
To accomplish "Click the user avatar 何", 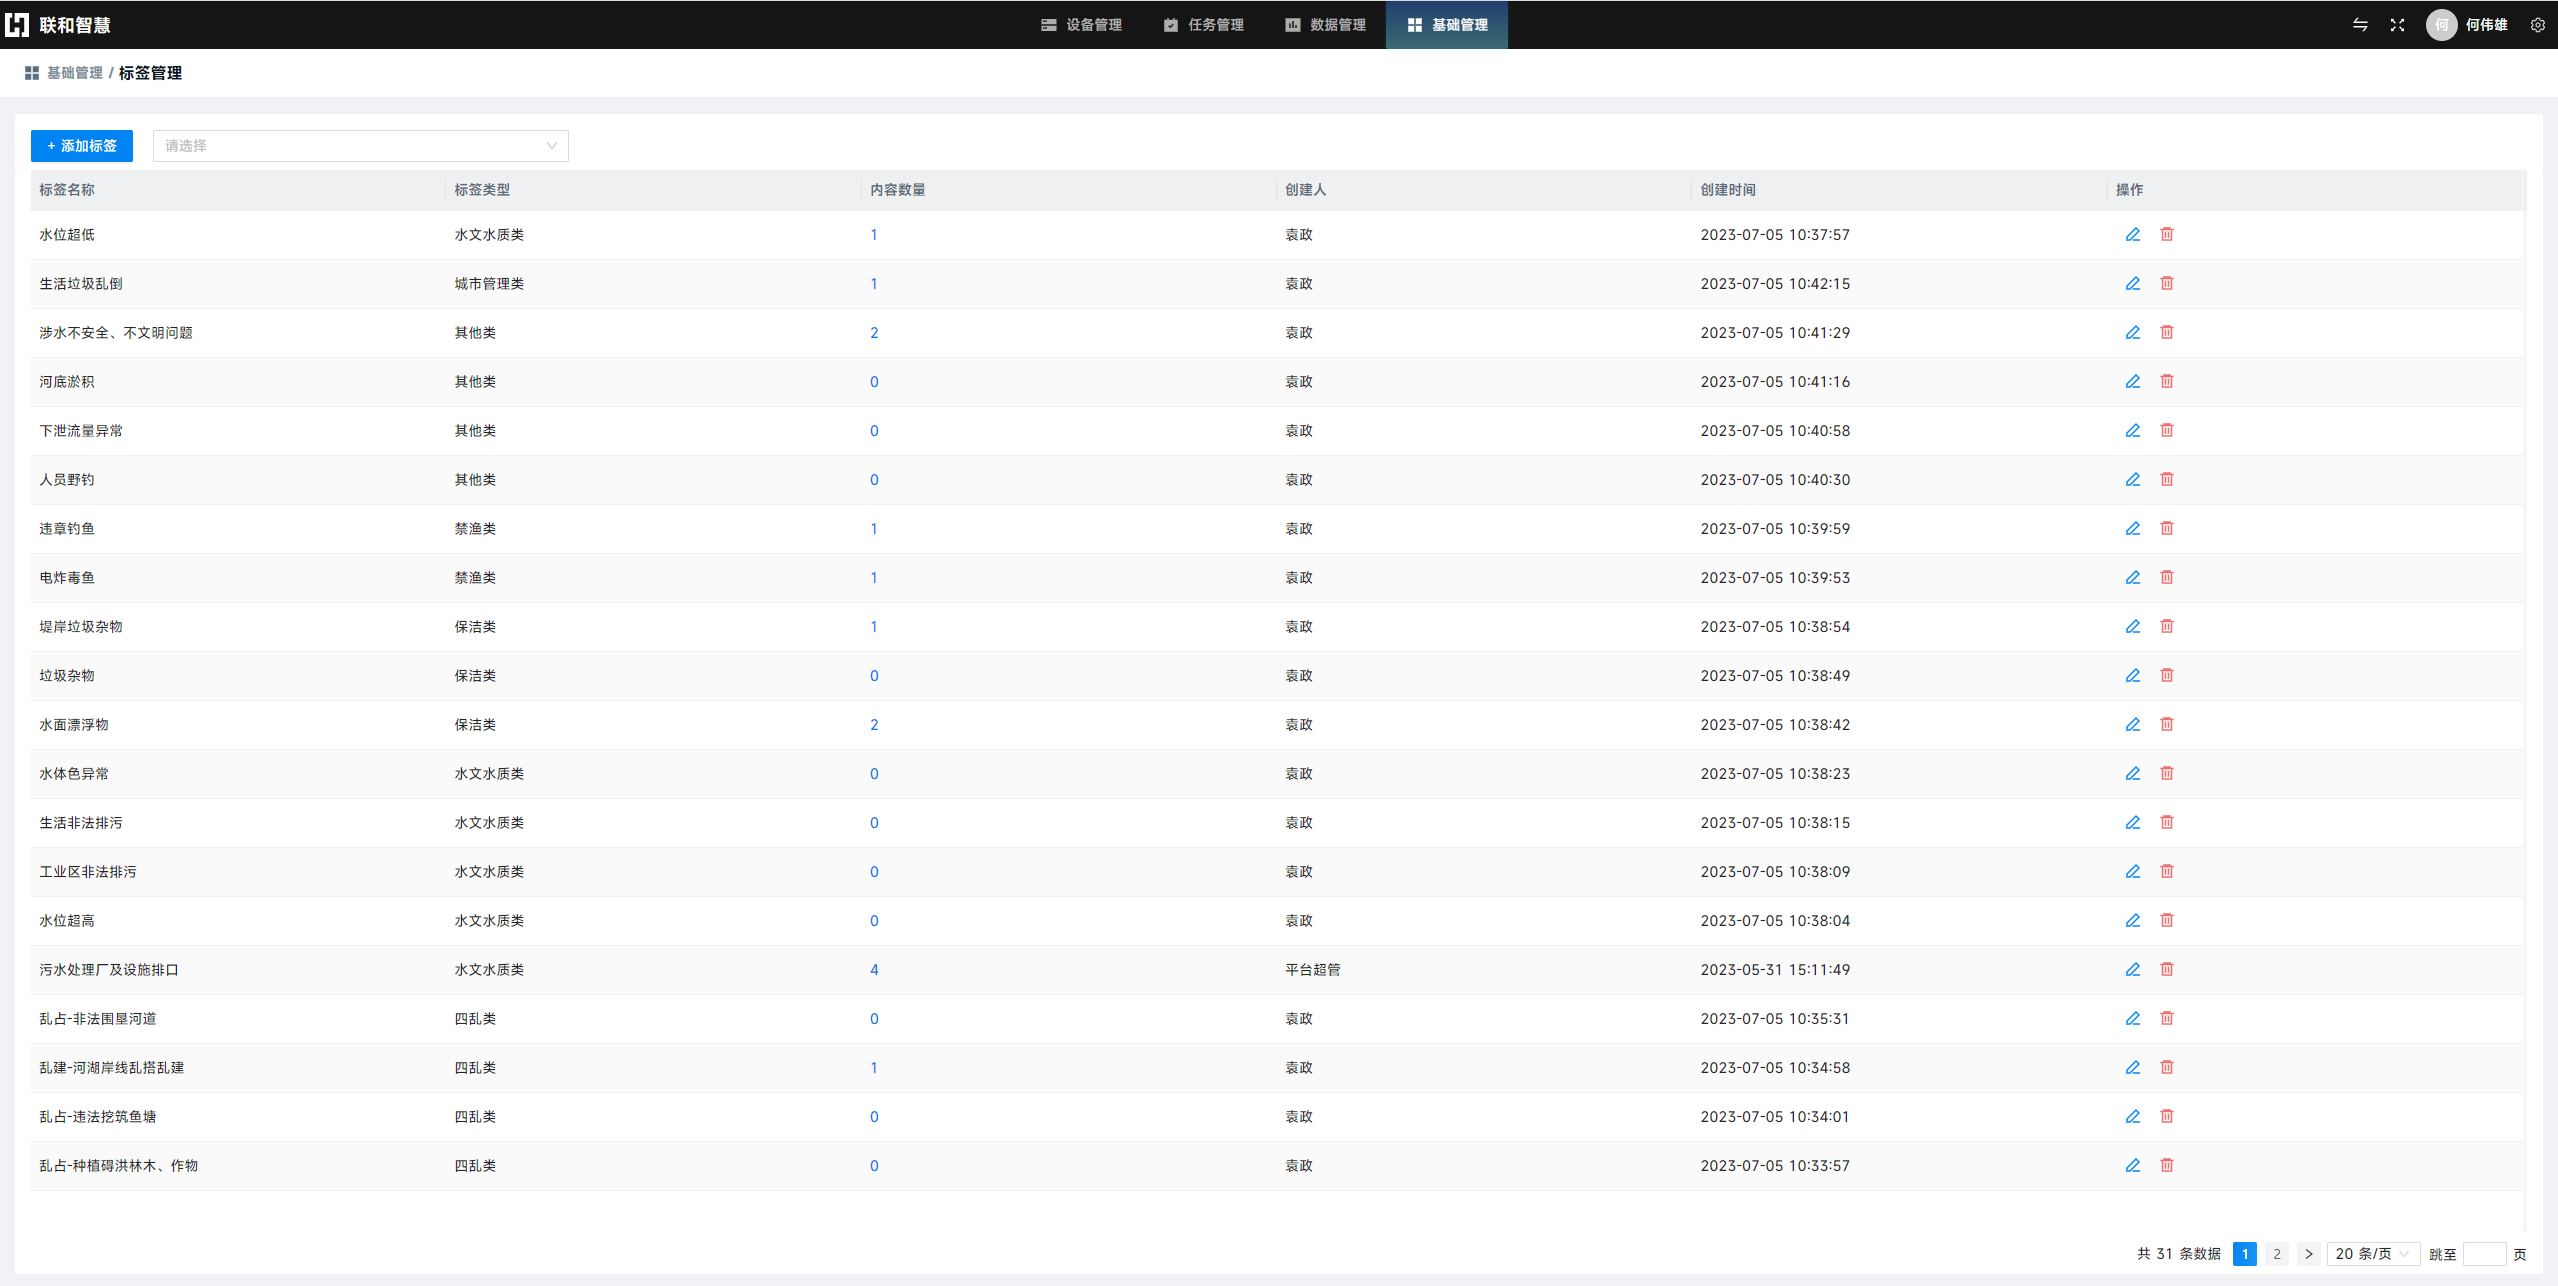I will pyautogui.click(x=2441, y=25).
